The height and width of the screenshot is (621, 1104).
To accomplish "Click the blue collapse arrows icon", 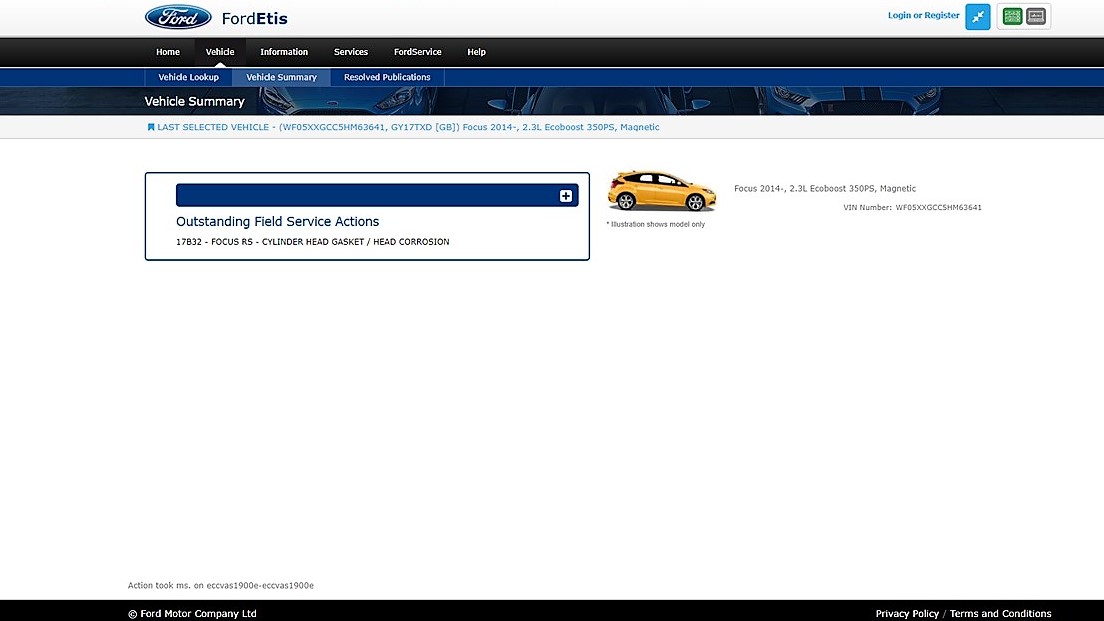I will tap(977, 16).
